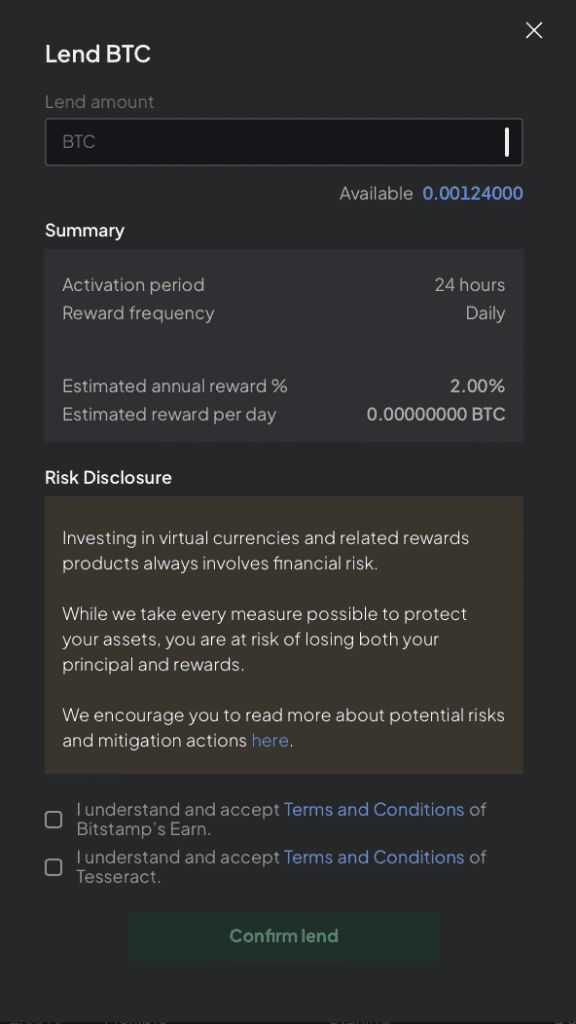
Task: Click the Lend amount field label
Action: pos(100,102)
